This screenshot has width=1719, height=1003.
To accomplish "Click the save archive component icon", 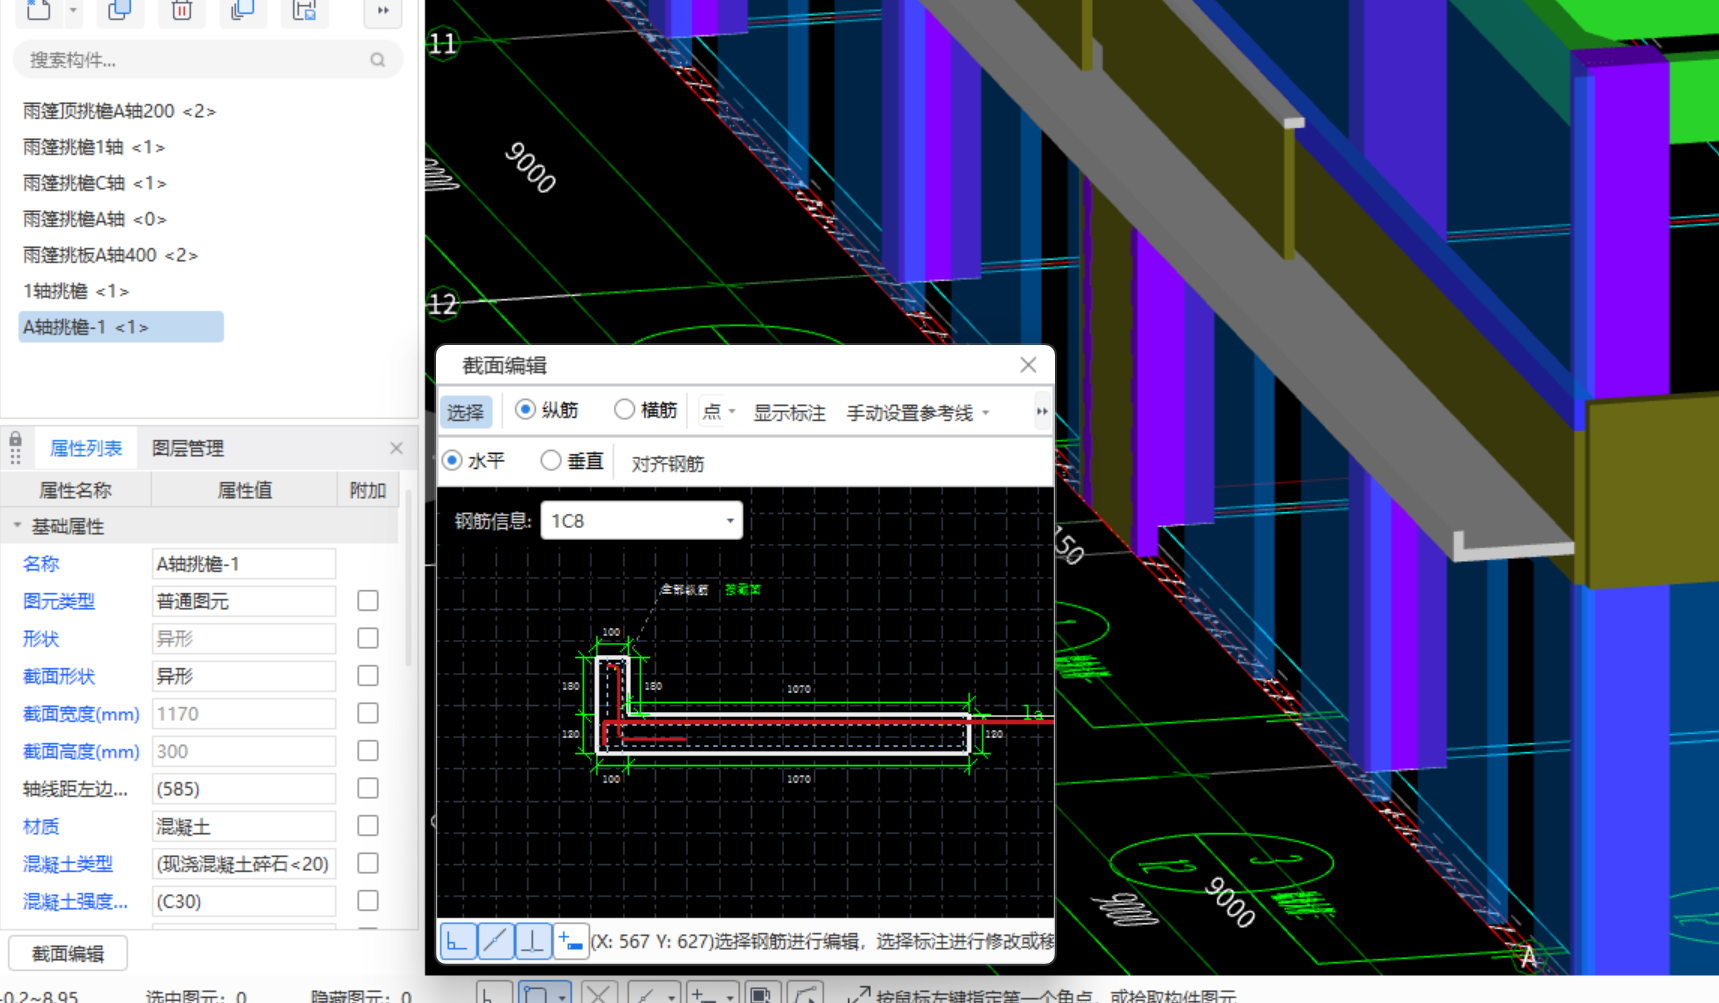I will point(304,10).
